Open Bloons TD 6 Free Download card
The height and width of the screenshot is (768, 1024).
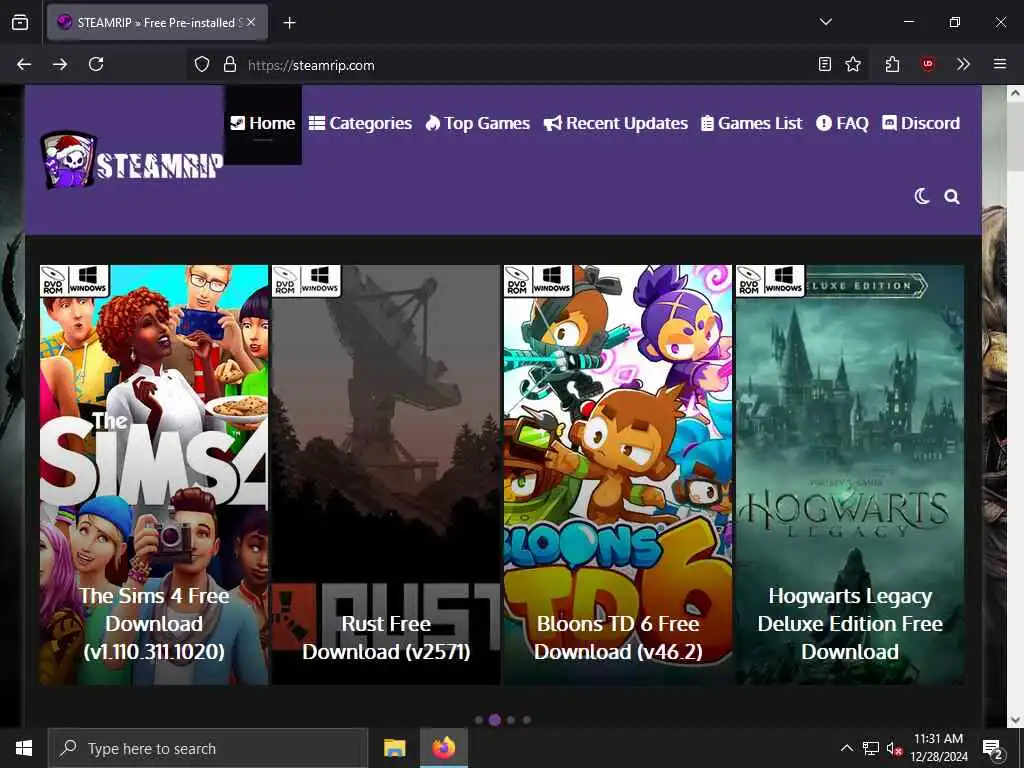point(618,475)
